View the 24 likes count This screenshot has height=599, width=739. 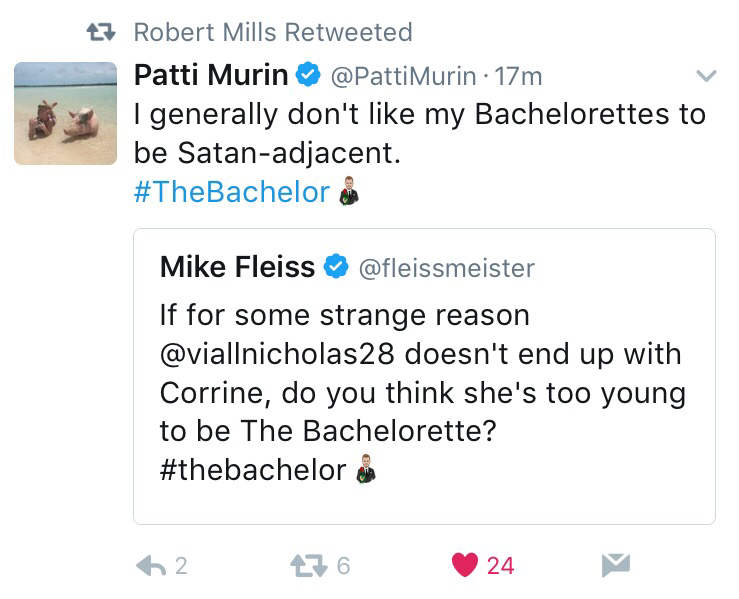(500, 566)
